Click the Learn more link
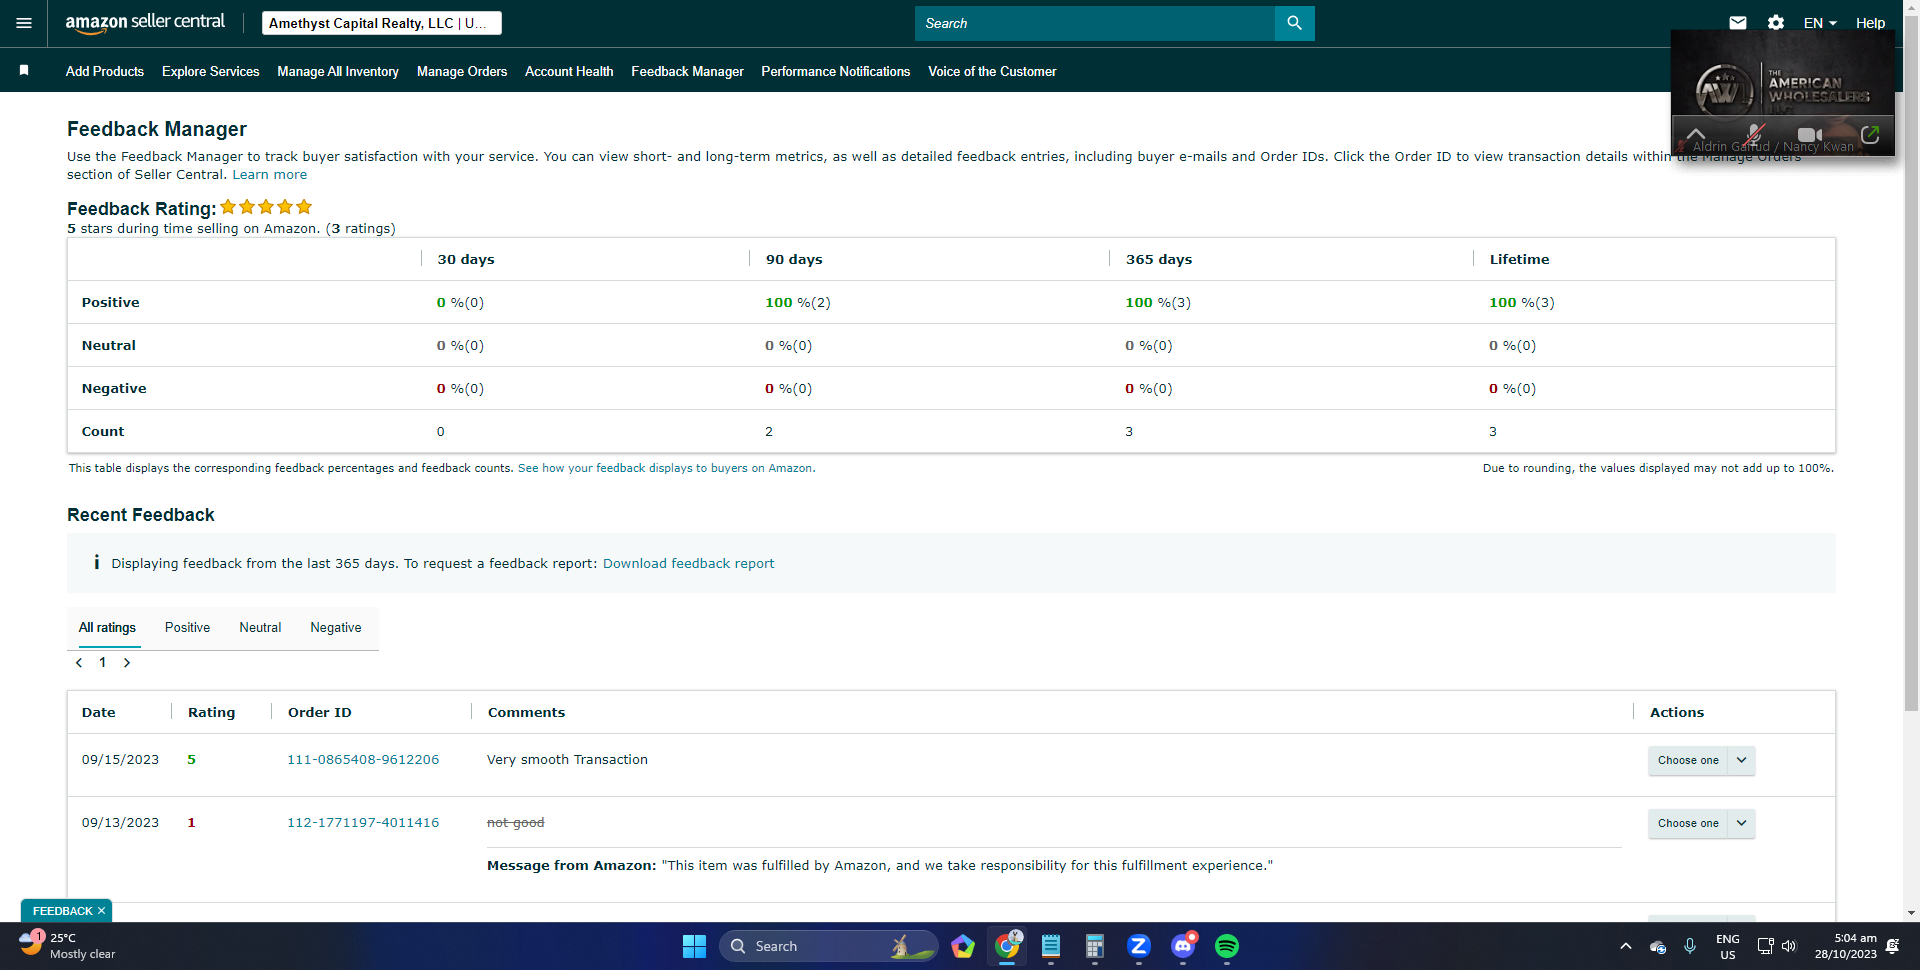This screenshot has width=1920, height=970. click(x=270, y=174)
